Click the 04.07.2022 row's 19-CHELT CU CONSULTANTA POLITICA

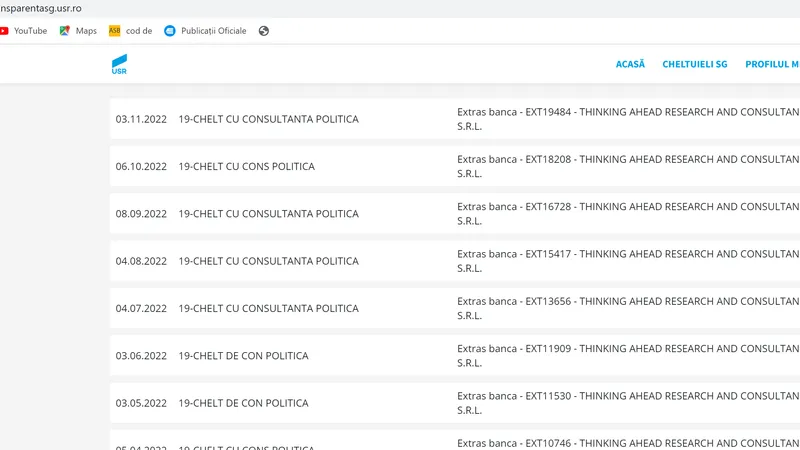click(268, 308)
